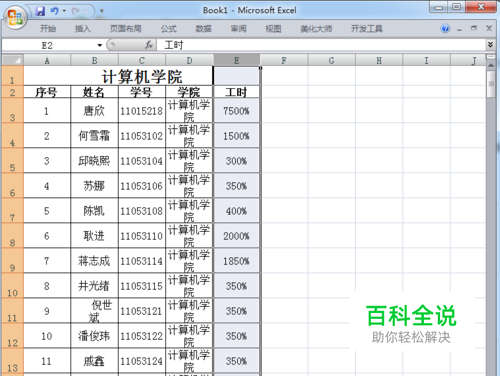Select column H header
Image resolution: width=500 pixels, height=376 pixels.
point(379,60)
